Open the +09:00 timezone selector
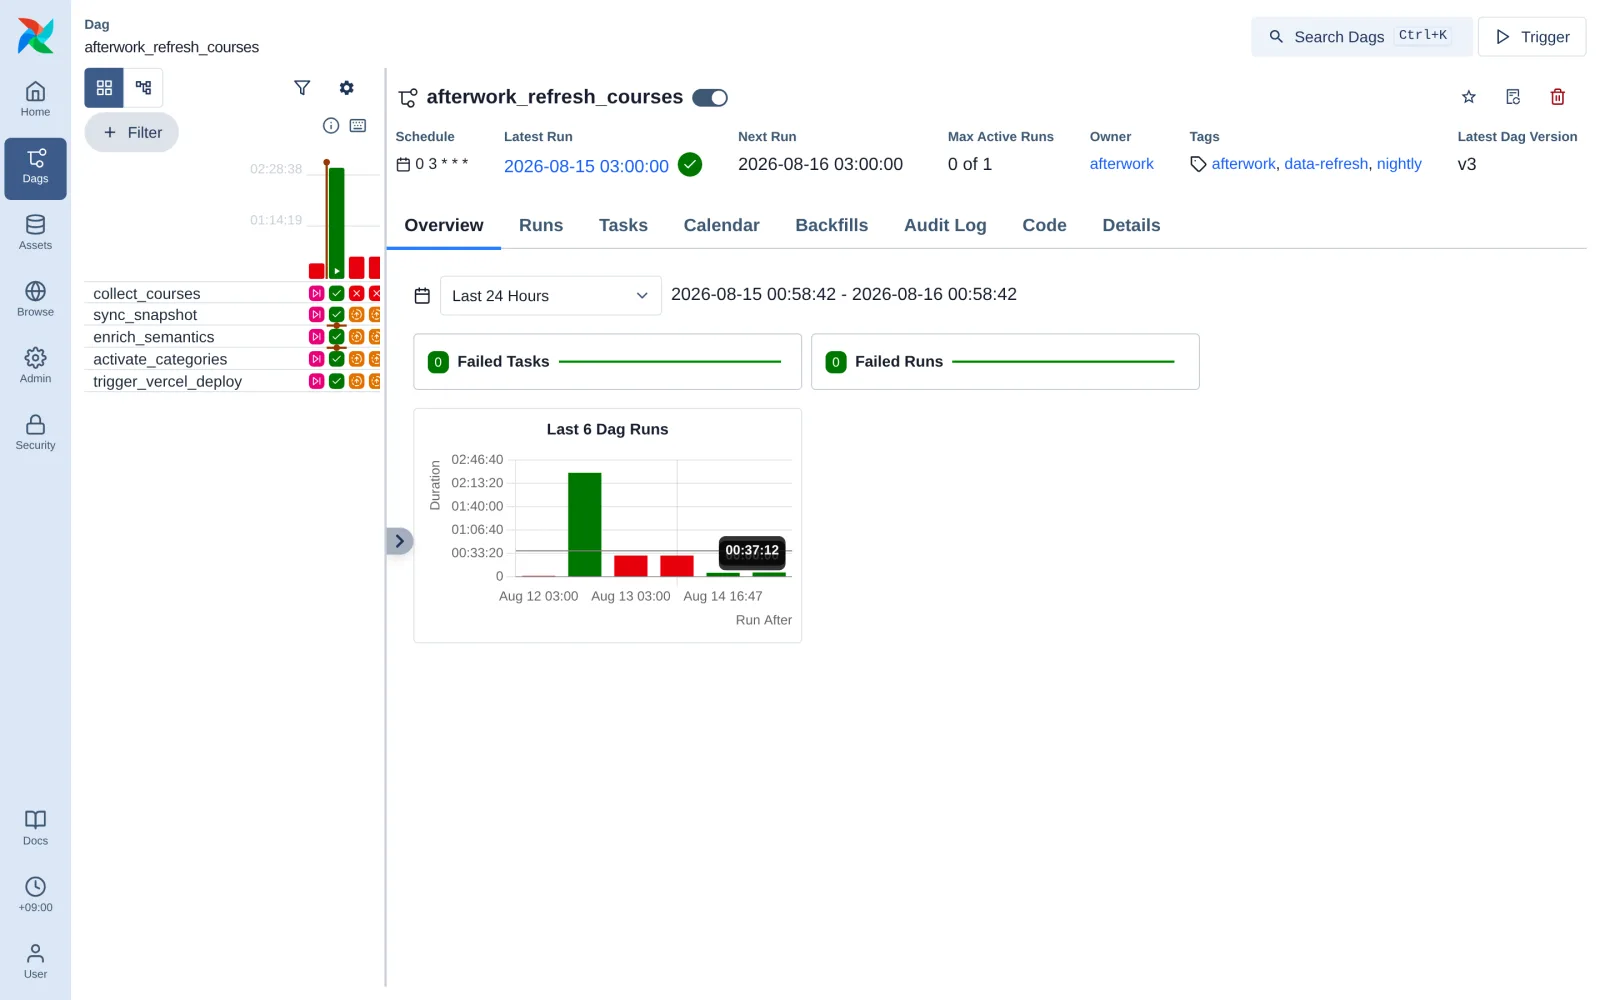The height and width of the screenshot is (1000, 1600). pos(35,895)
